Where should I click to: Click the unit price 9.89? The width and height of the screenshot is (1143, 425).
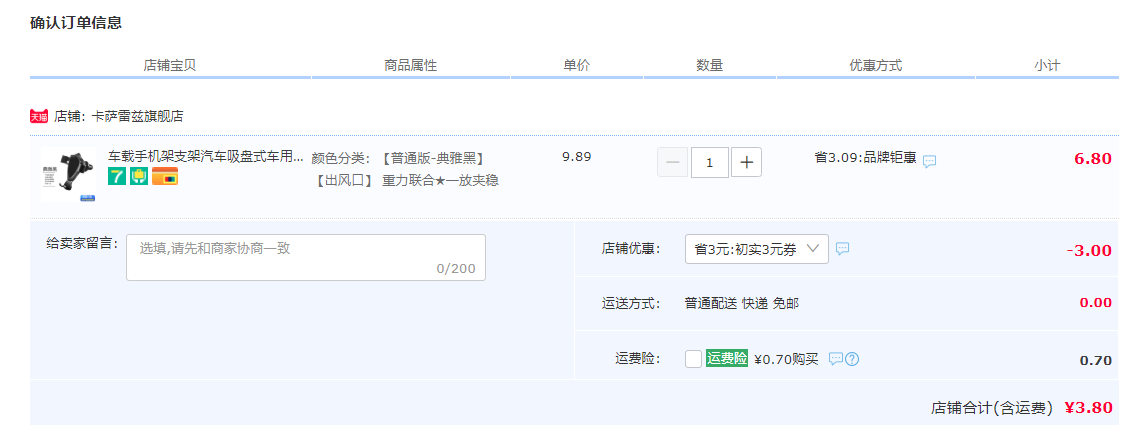[x=577, y=156]
